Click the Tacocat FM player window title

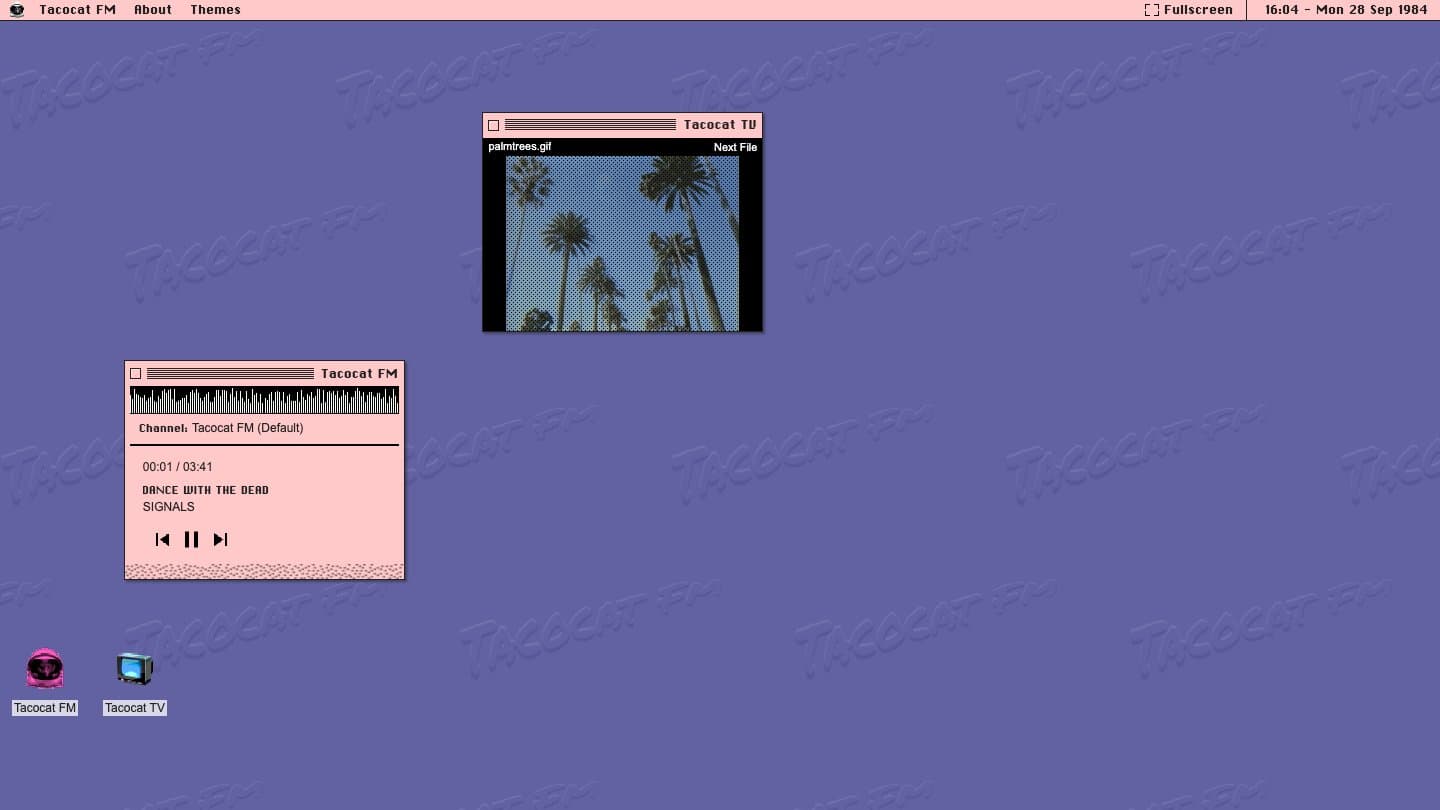pos(359,373)
